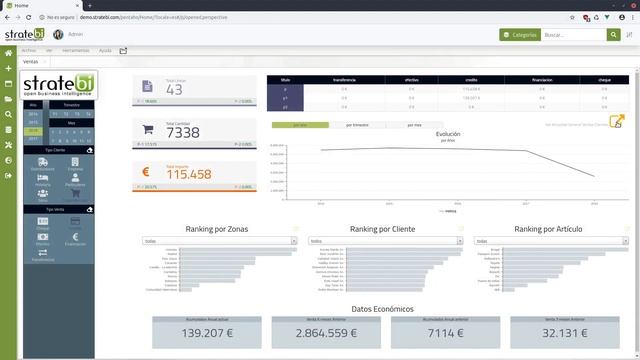The image size is (640, 360).
Task: Click the transferencia column header
Action: [344, 80]
